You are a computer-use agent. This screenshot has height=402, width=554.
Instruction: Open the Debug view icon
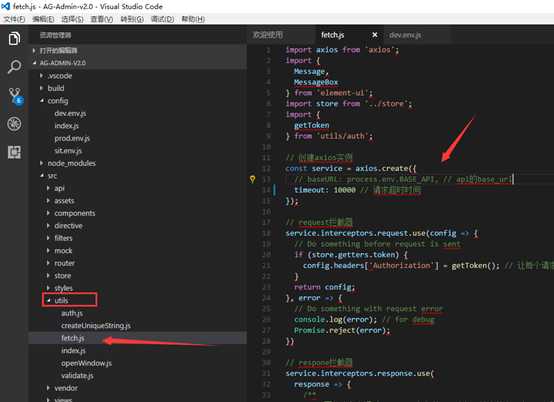click(14, 124)
